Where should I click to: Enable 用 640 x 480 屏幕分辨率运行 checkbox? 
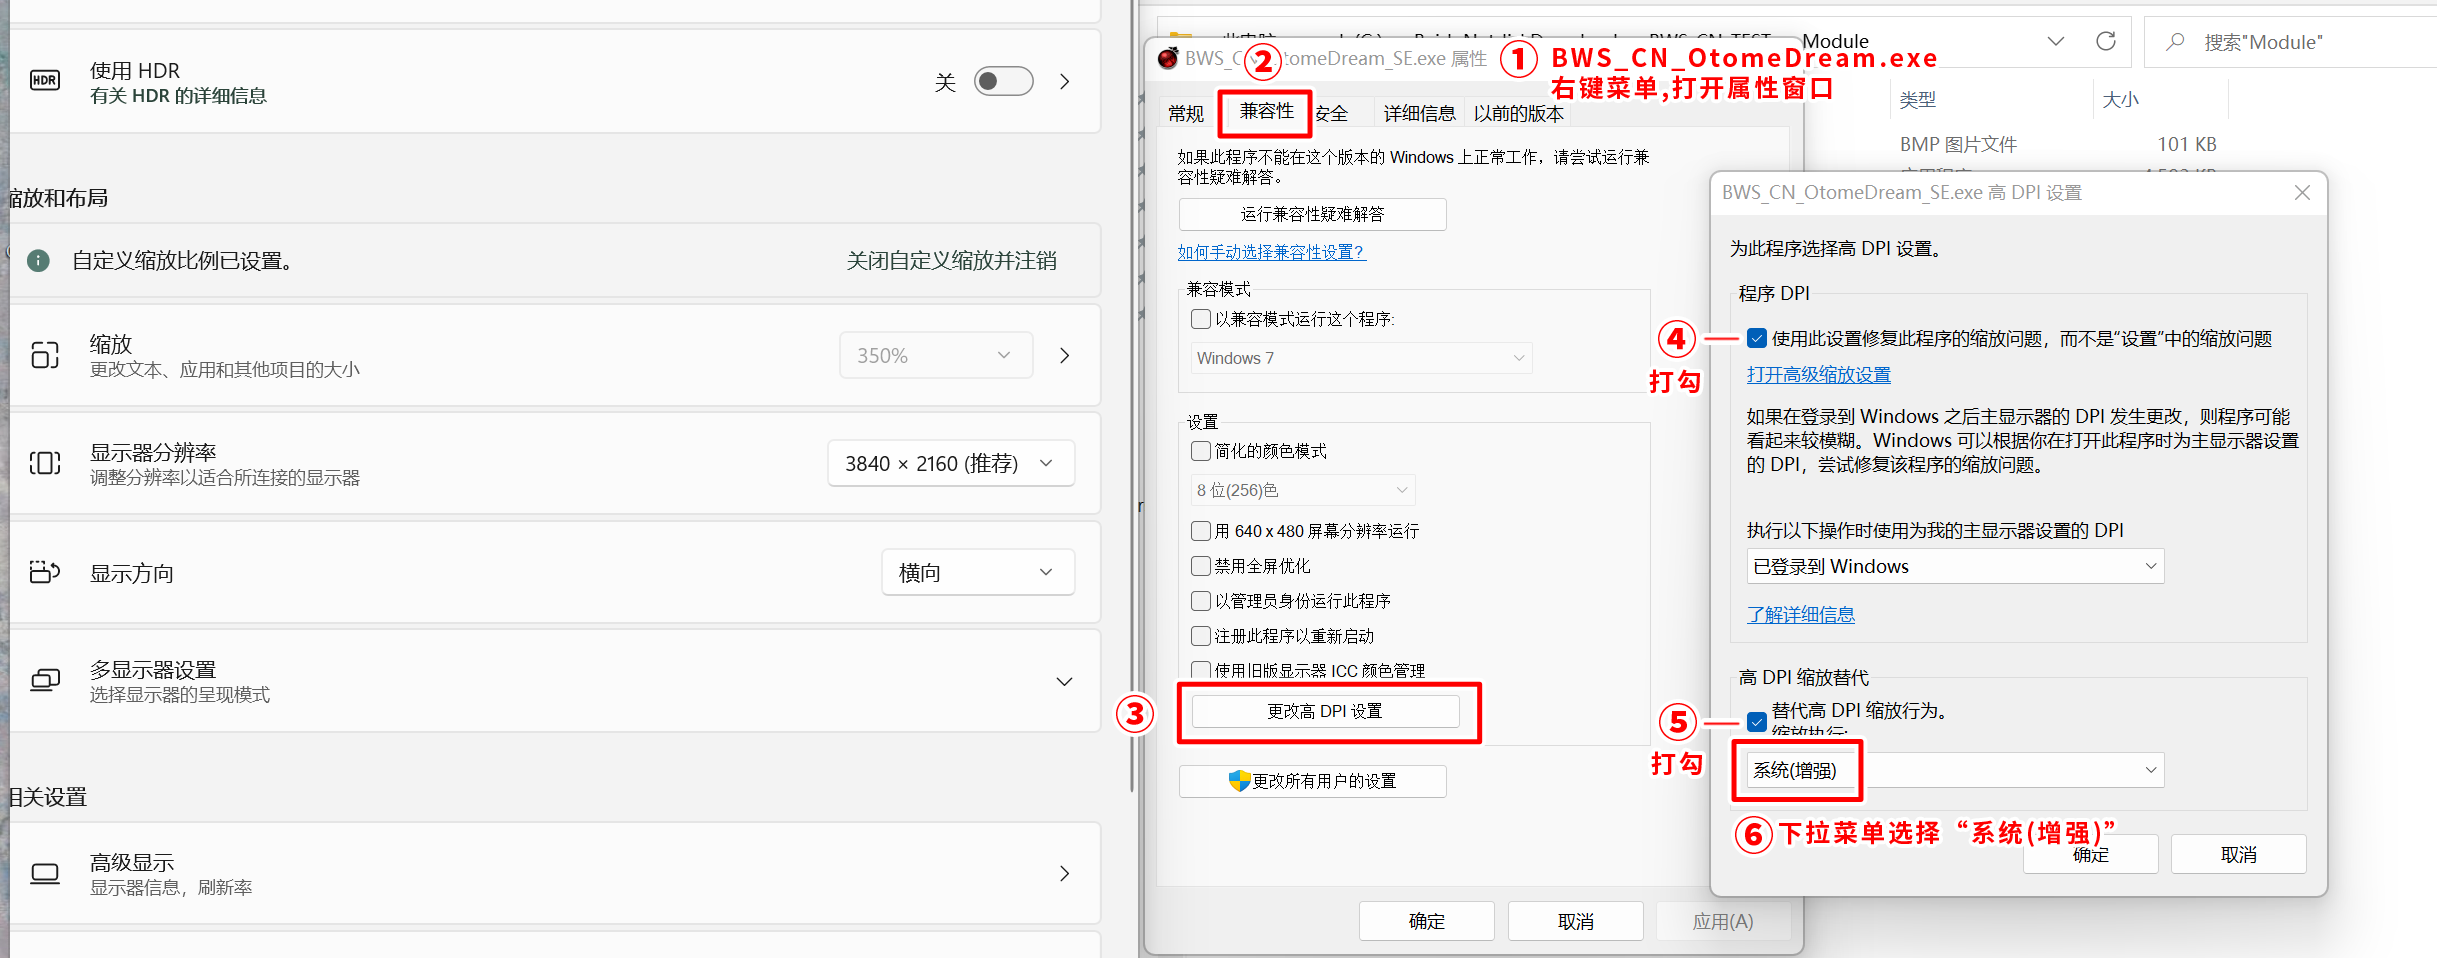[x=1201, y=531]
